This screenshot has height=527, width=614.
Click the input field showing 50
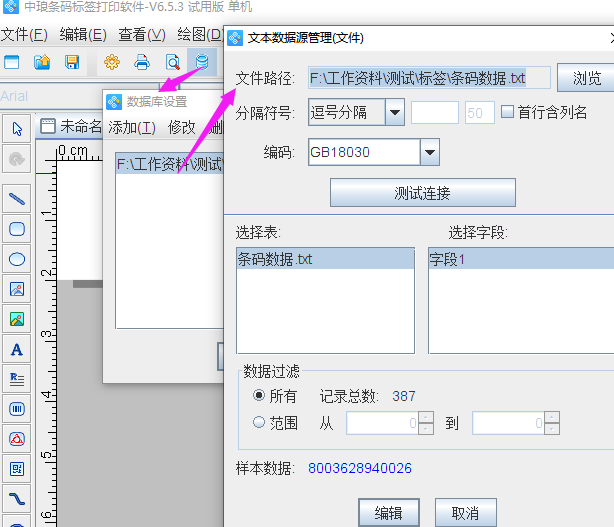479,113
